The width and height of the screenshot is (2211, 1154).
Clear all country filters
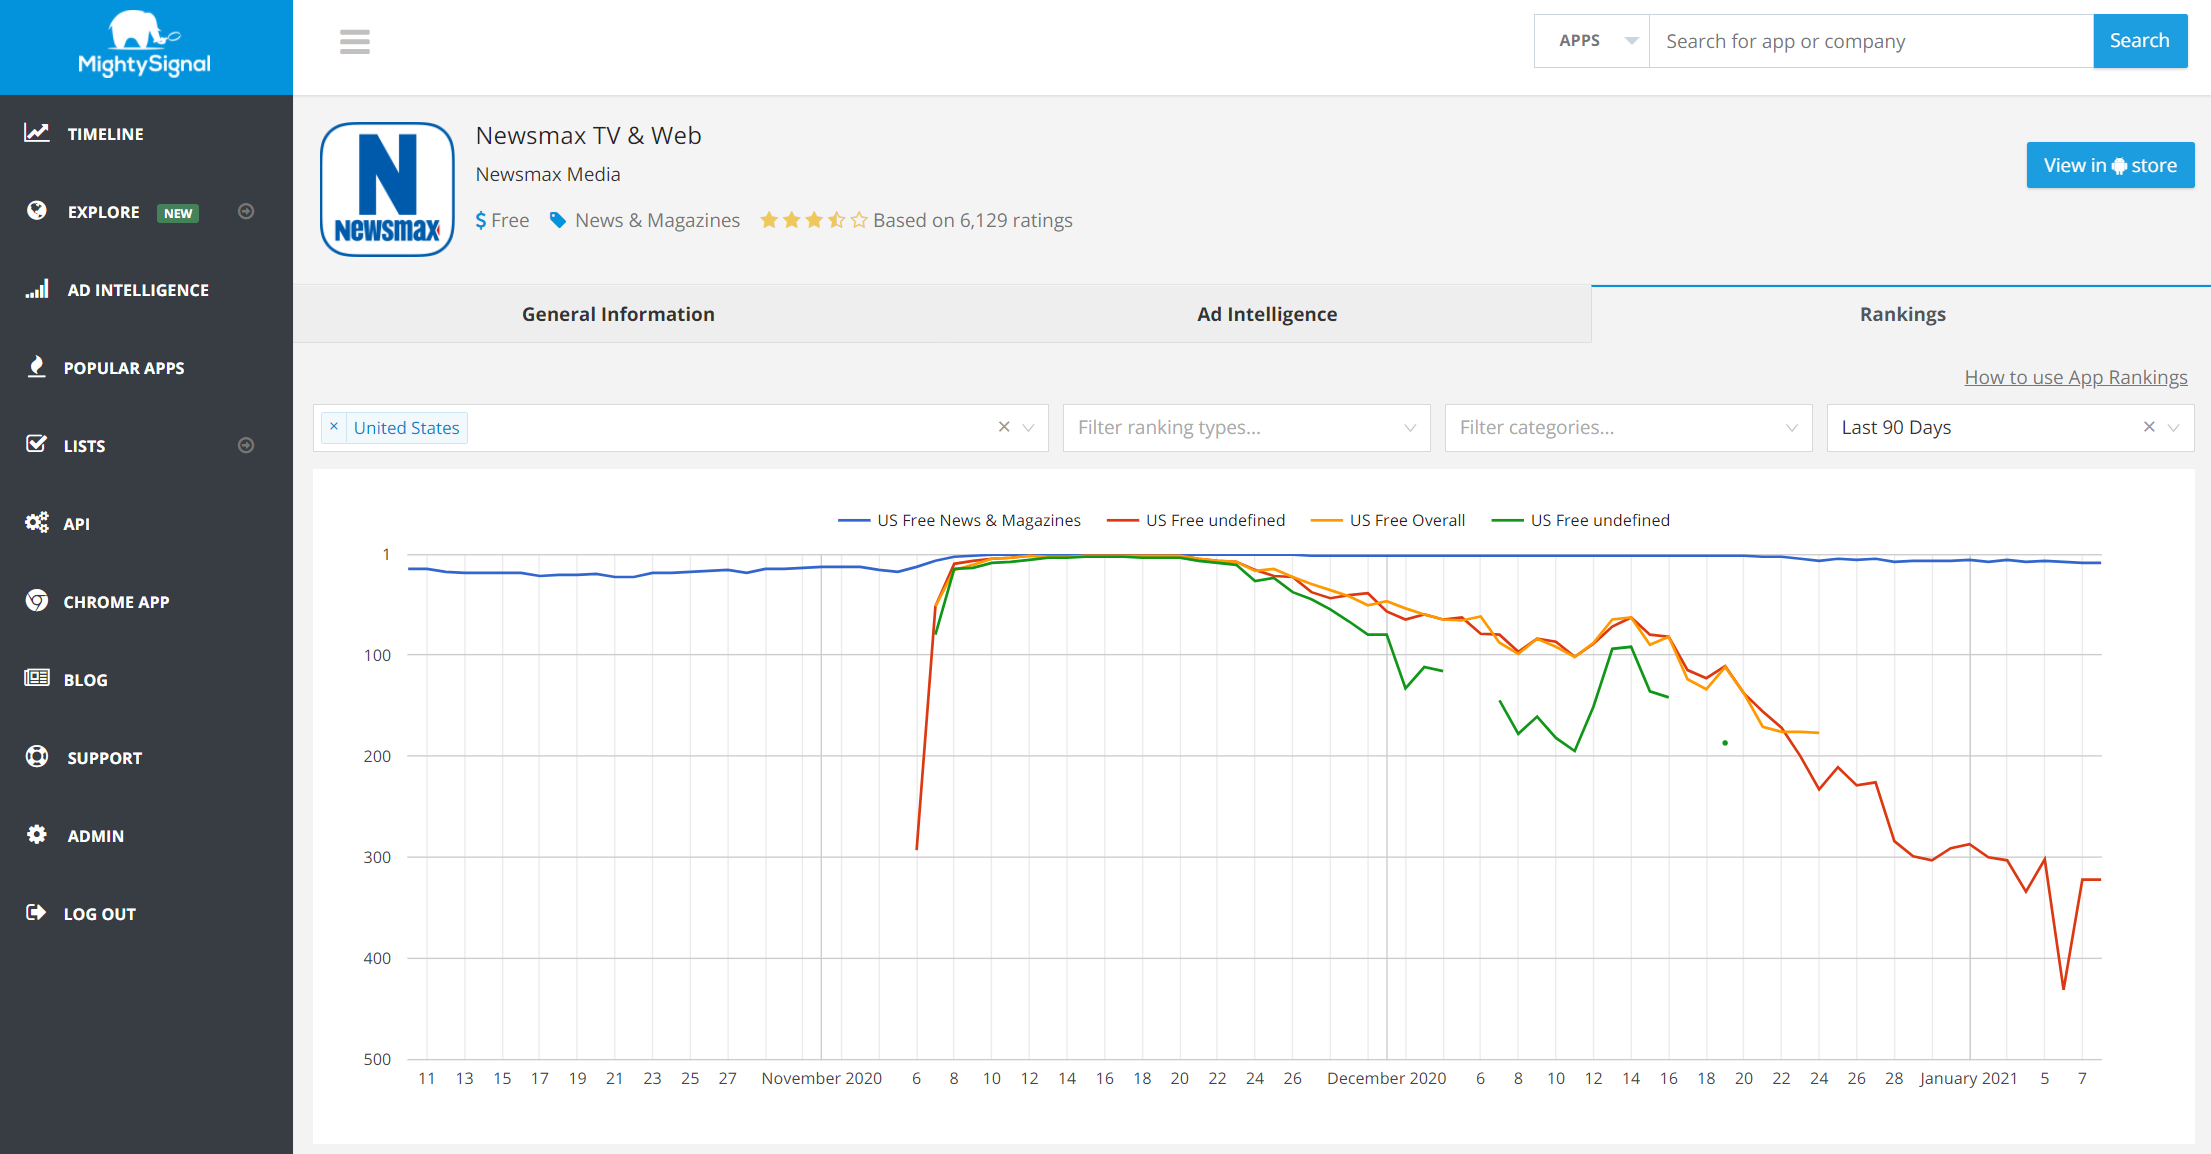tap(1004, 427)
